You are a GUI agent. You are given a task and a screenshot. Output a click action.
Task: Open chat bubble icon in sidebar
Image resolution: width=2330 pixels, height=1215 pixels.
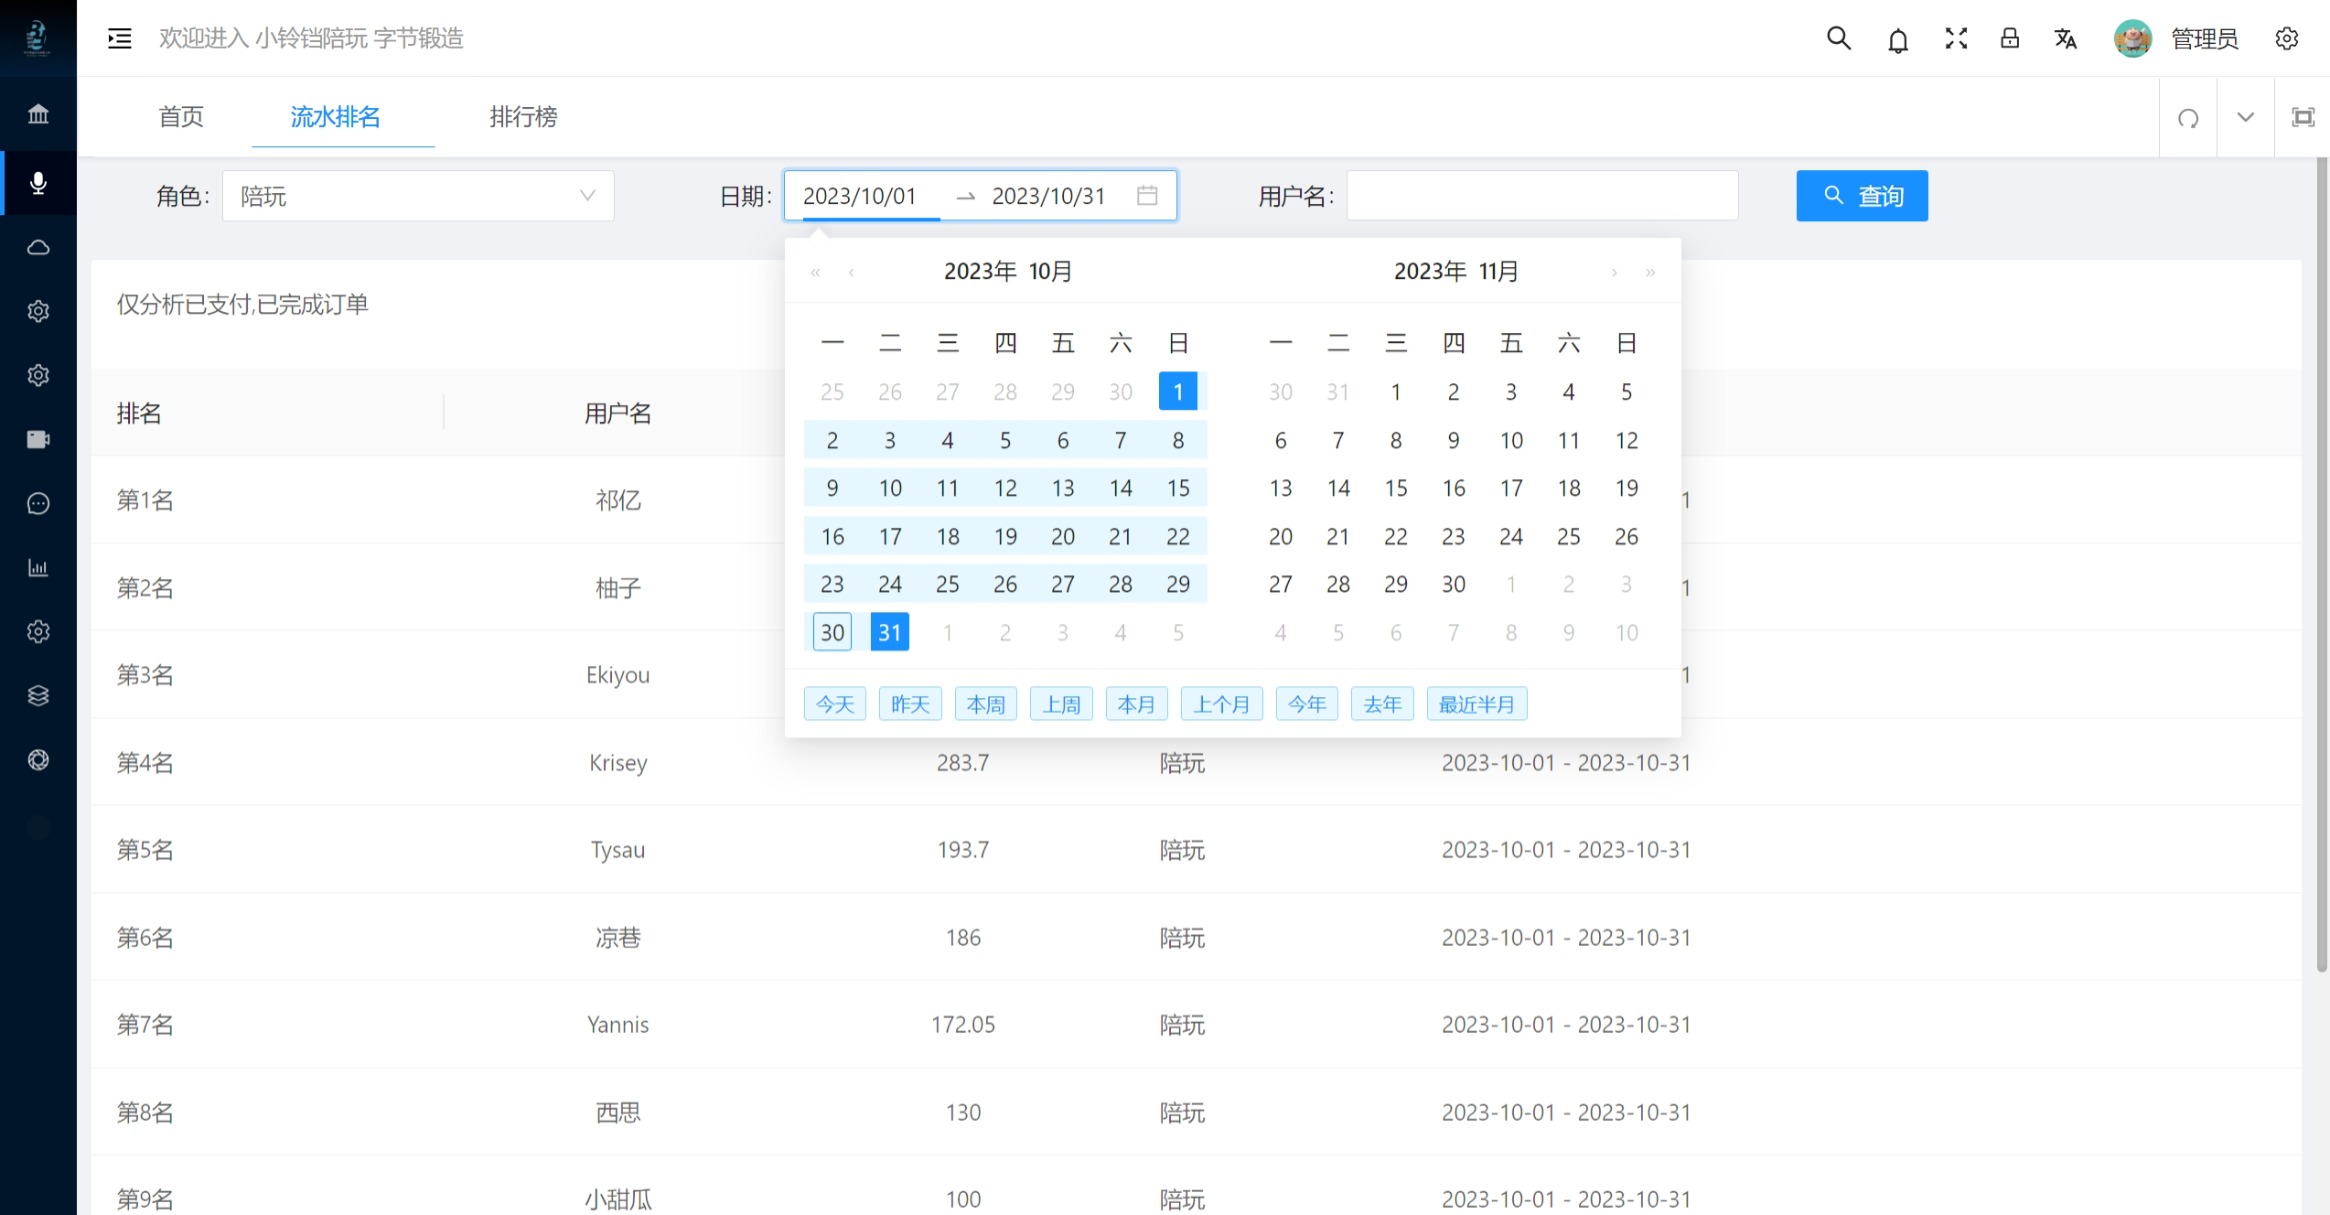(x=38, y=503)
